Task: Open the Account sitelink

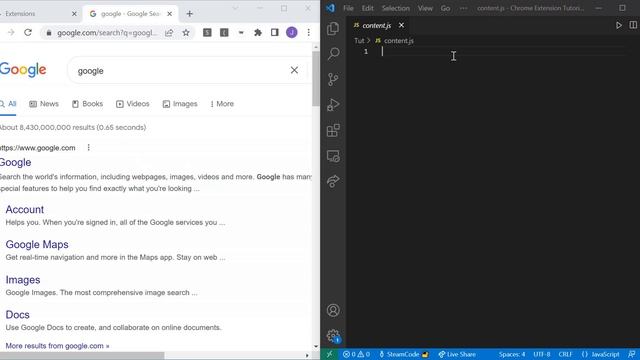Action: pos(24,209)
